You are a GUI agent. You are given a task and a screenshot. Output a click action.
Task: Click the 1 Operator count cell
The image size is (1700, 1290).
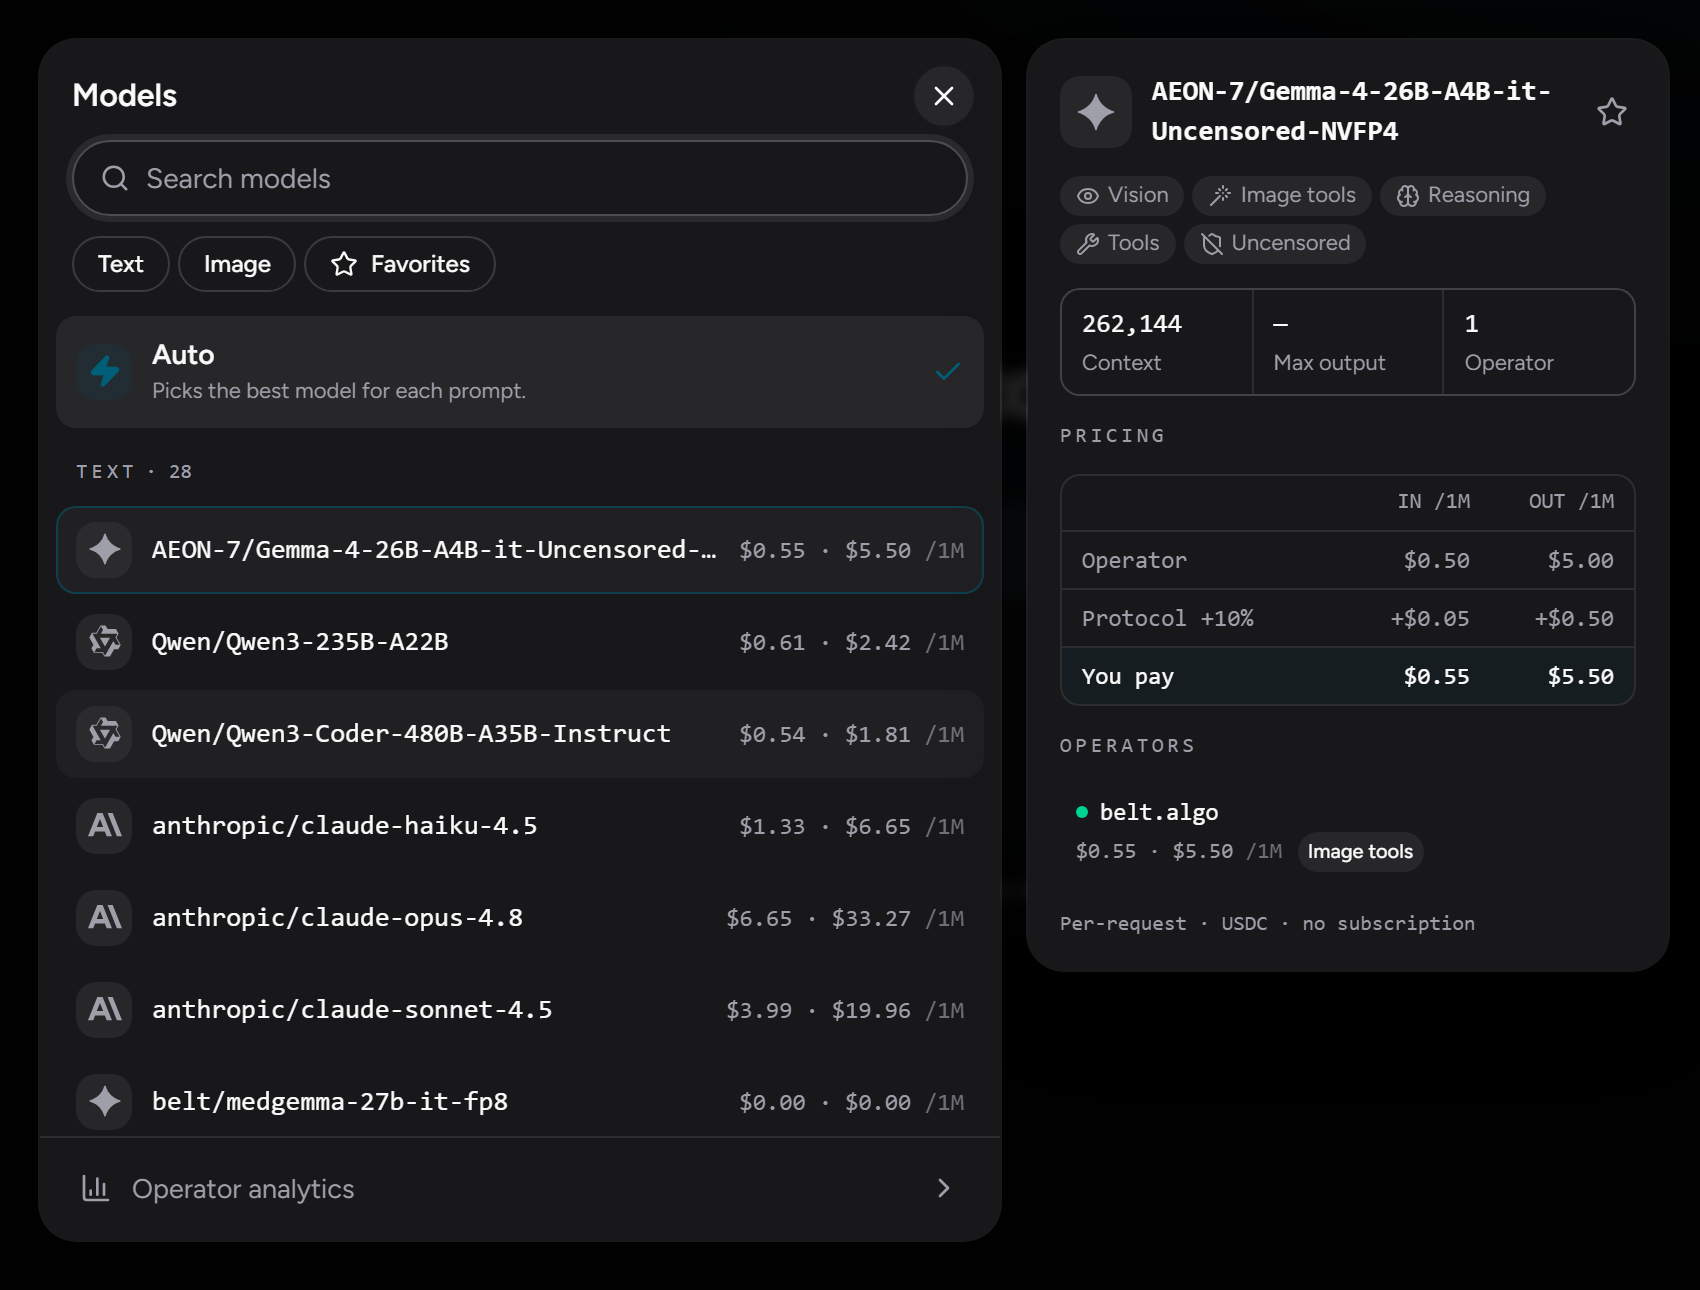click(1539, 342)
